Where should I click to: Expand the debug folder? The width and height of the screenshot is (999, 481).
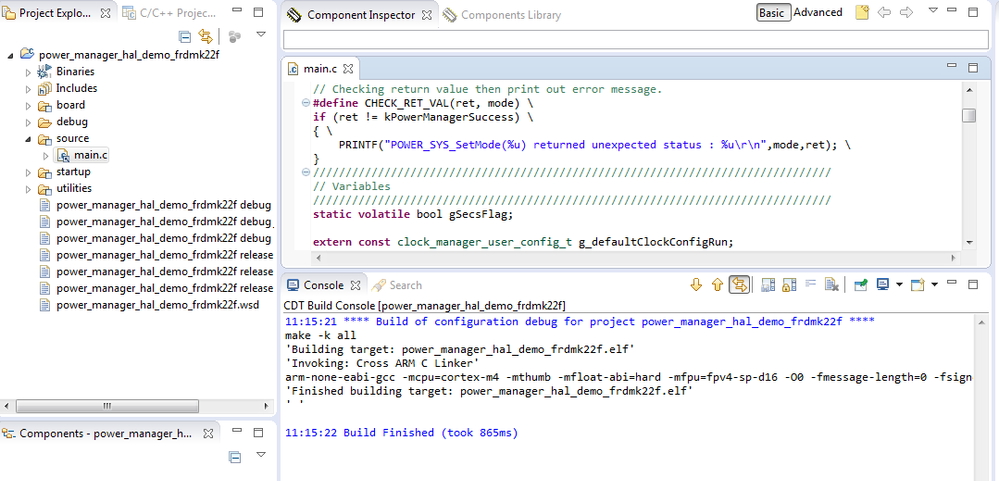(x=28, y=122)
